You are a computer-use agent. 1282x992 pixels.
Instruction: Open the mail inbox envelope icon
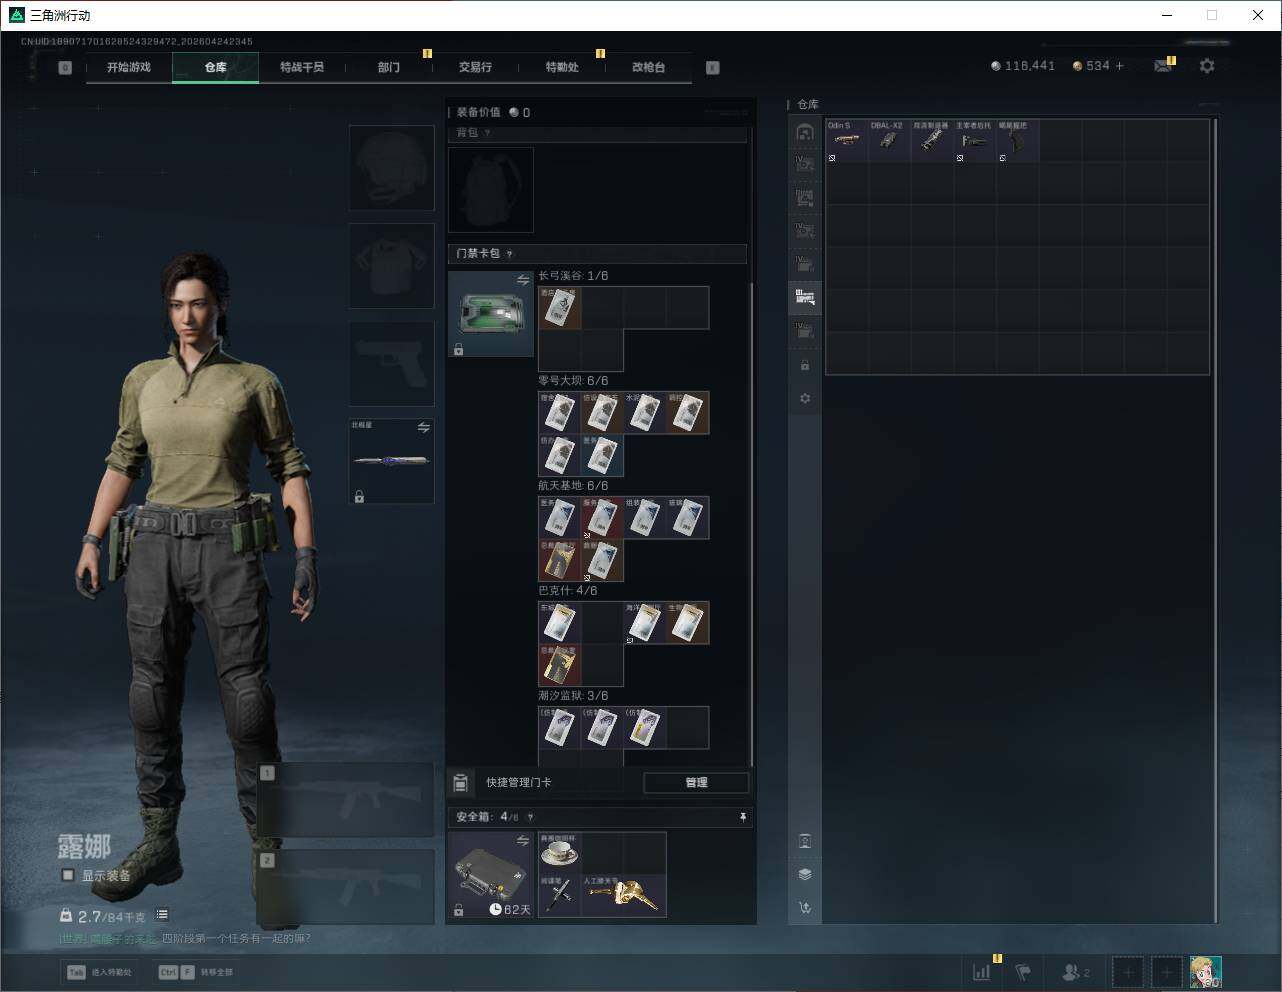coord(1163,66)
